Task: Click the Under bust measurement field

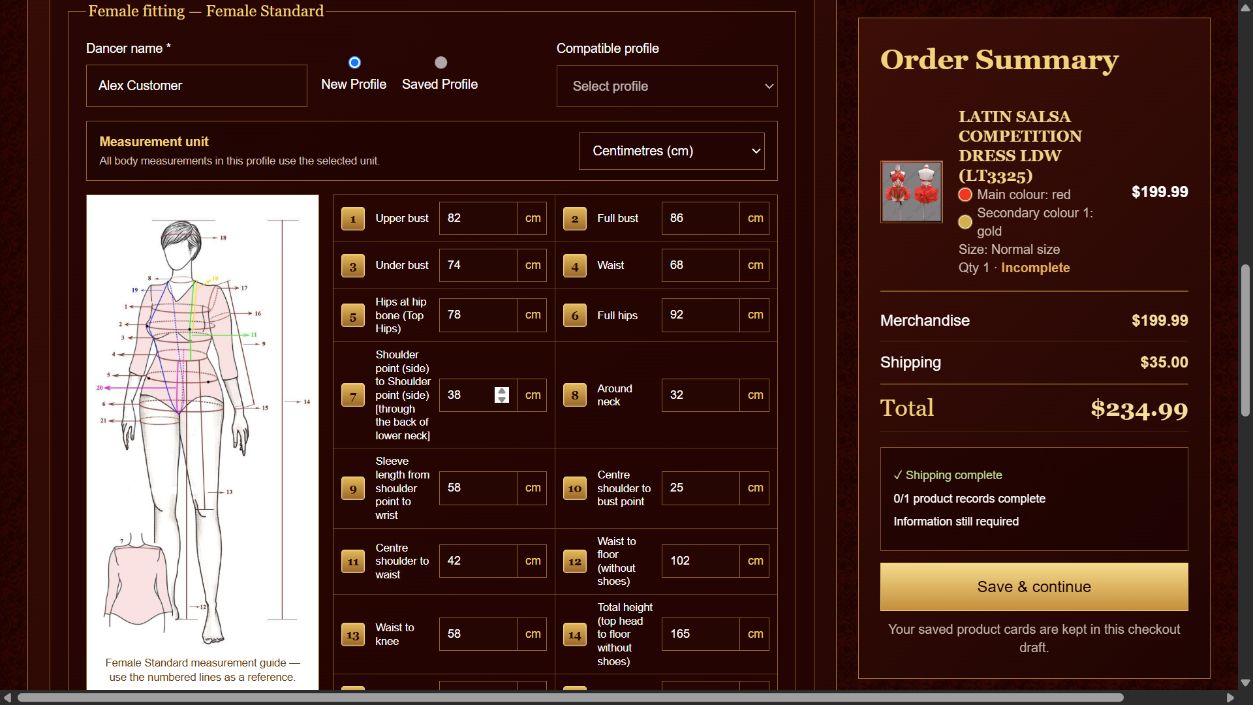Action: (478, 265)
